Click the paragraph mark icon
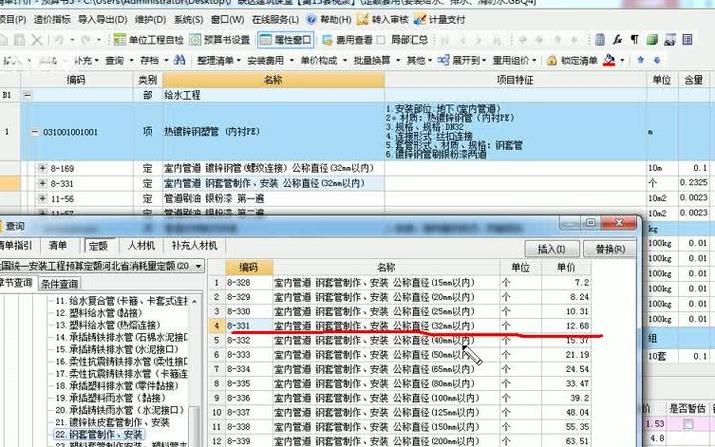715x447 pixels. [634, 40]
